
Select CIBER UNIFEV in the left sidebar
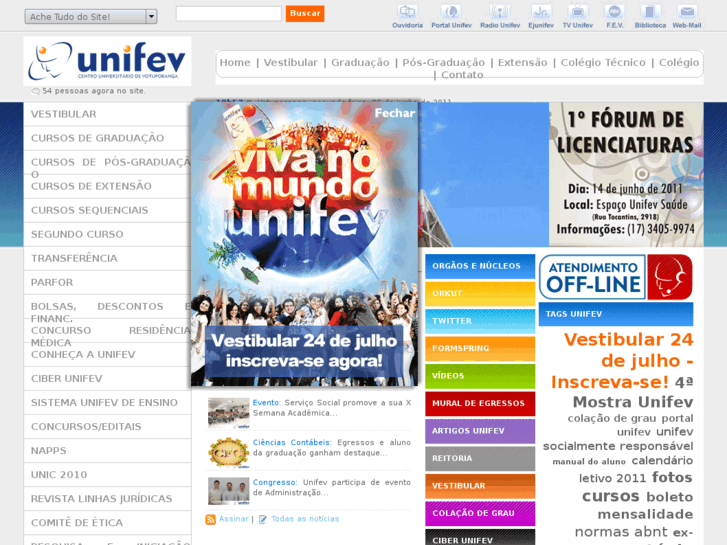point(107,379)
